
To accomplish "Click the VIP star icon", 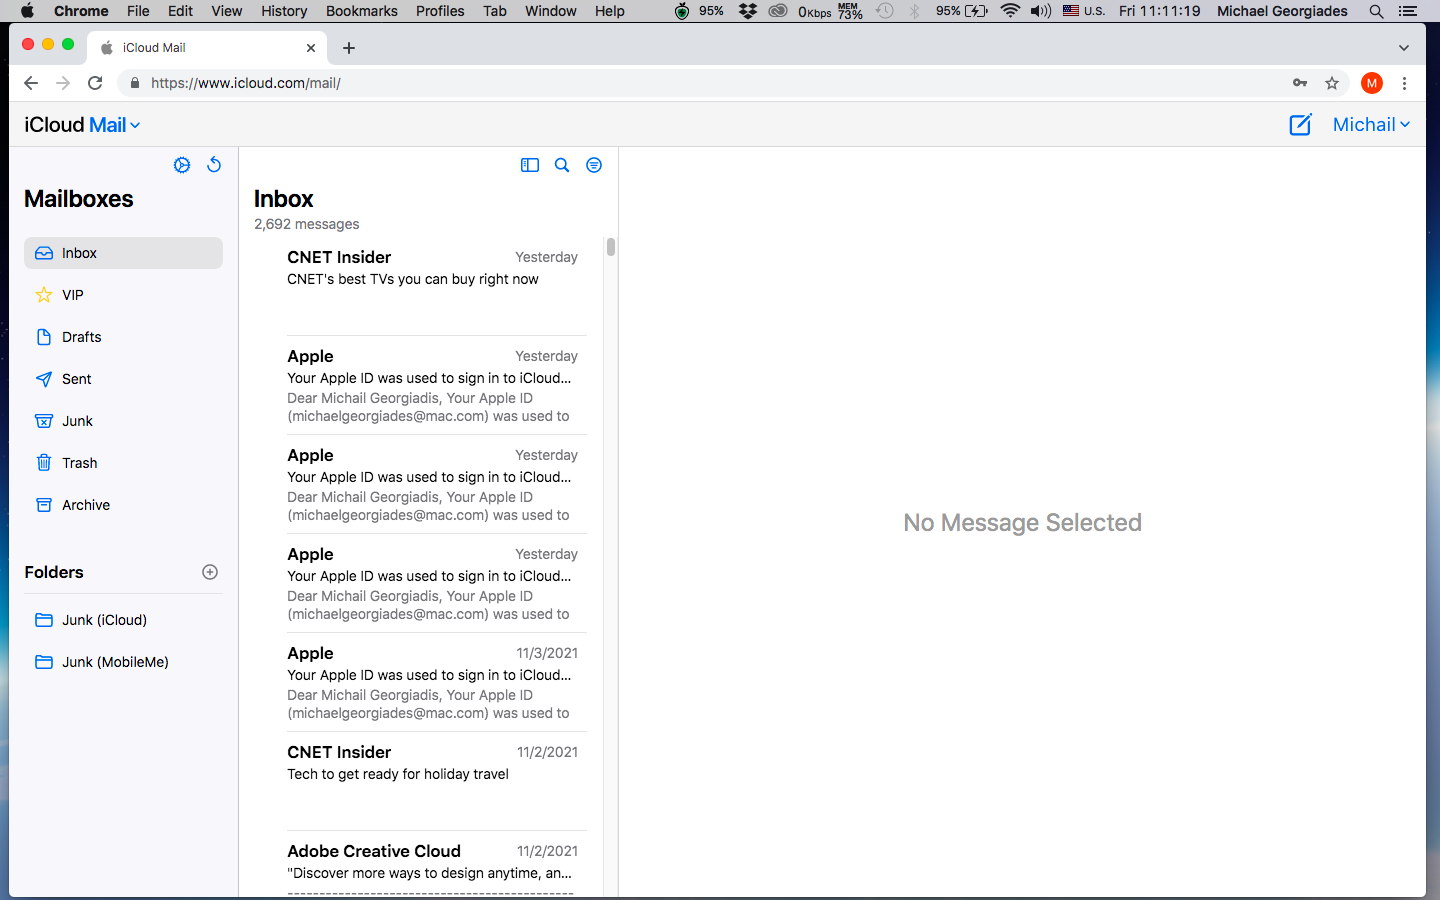I will [x=44, y=295].
